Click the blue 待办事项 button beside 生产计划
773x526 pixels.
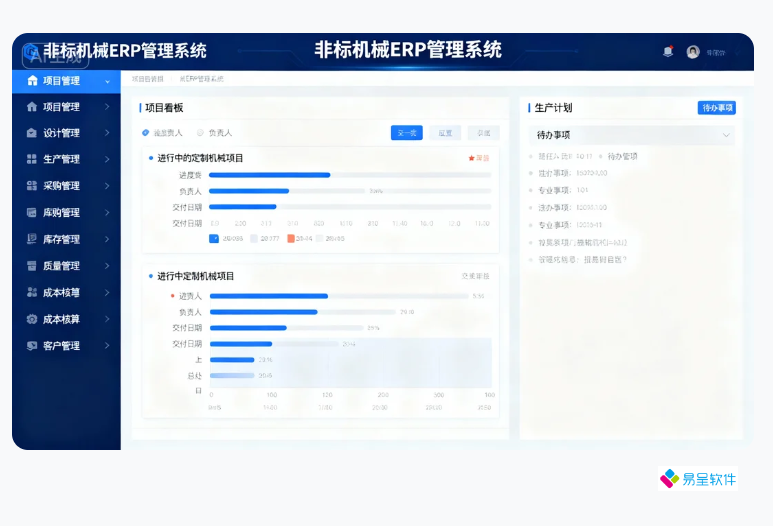point(717,108)
